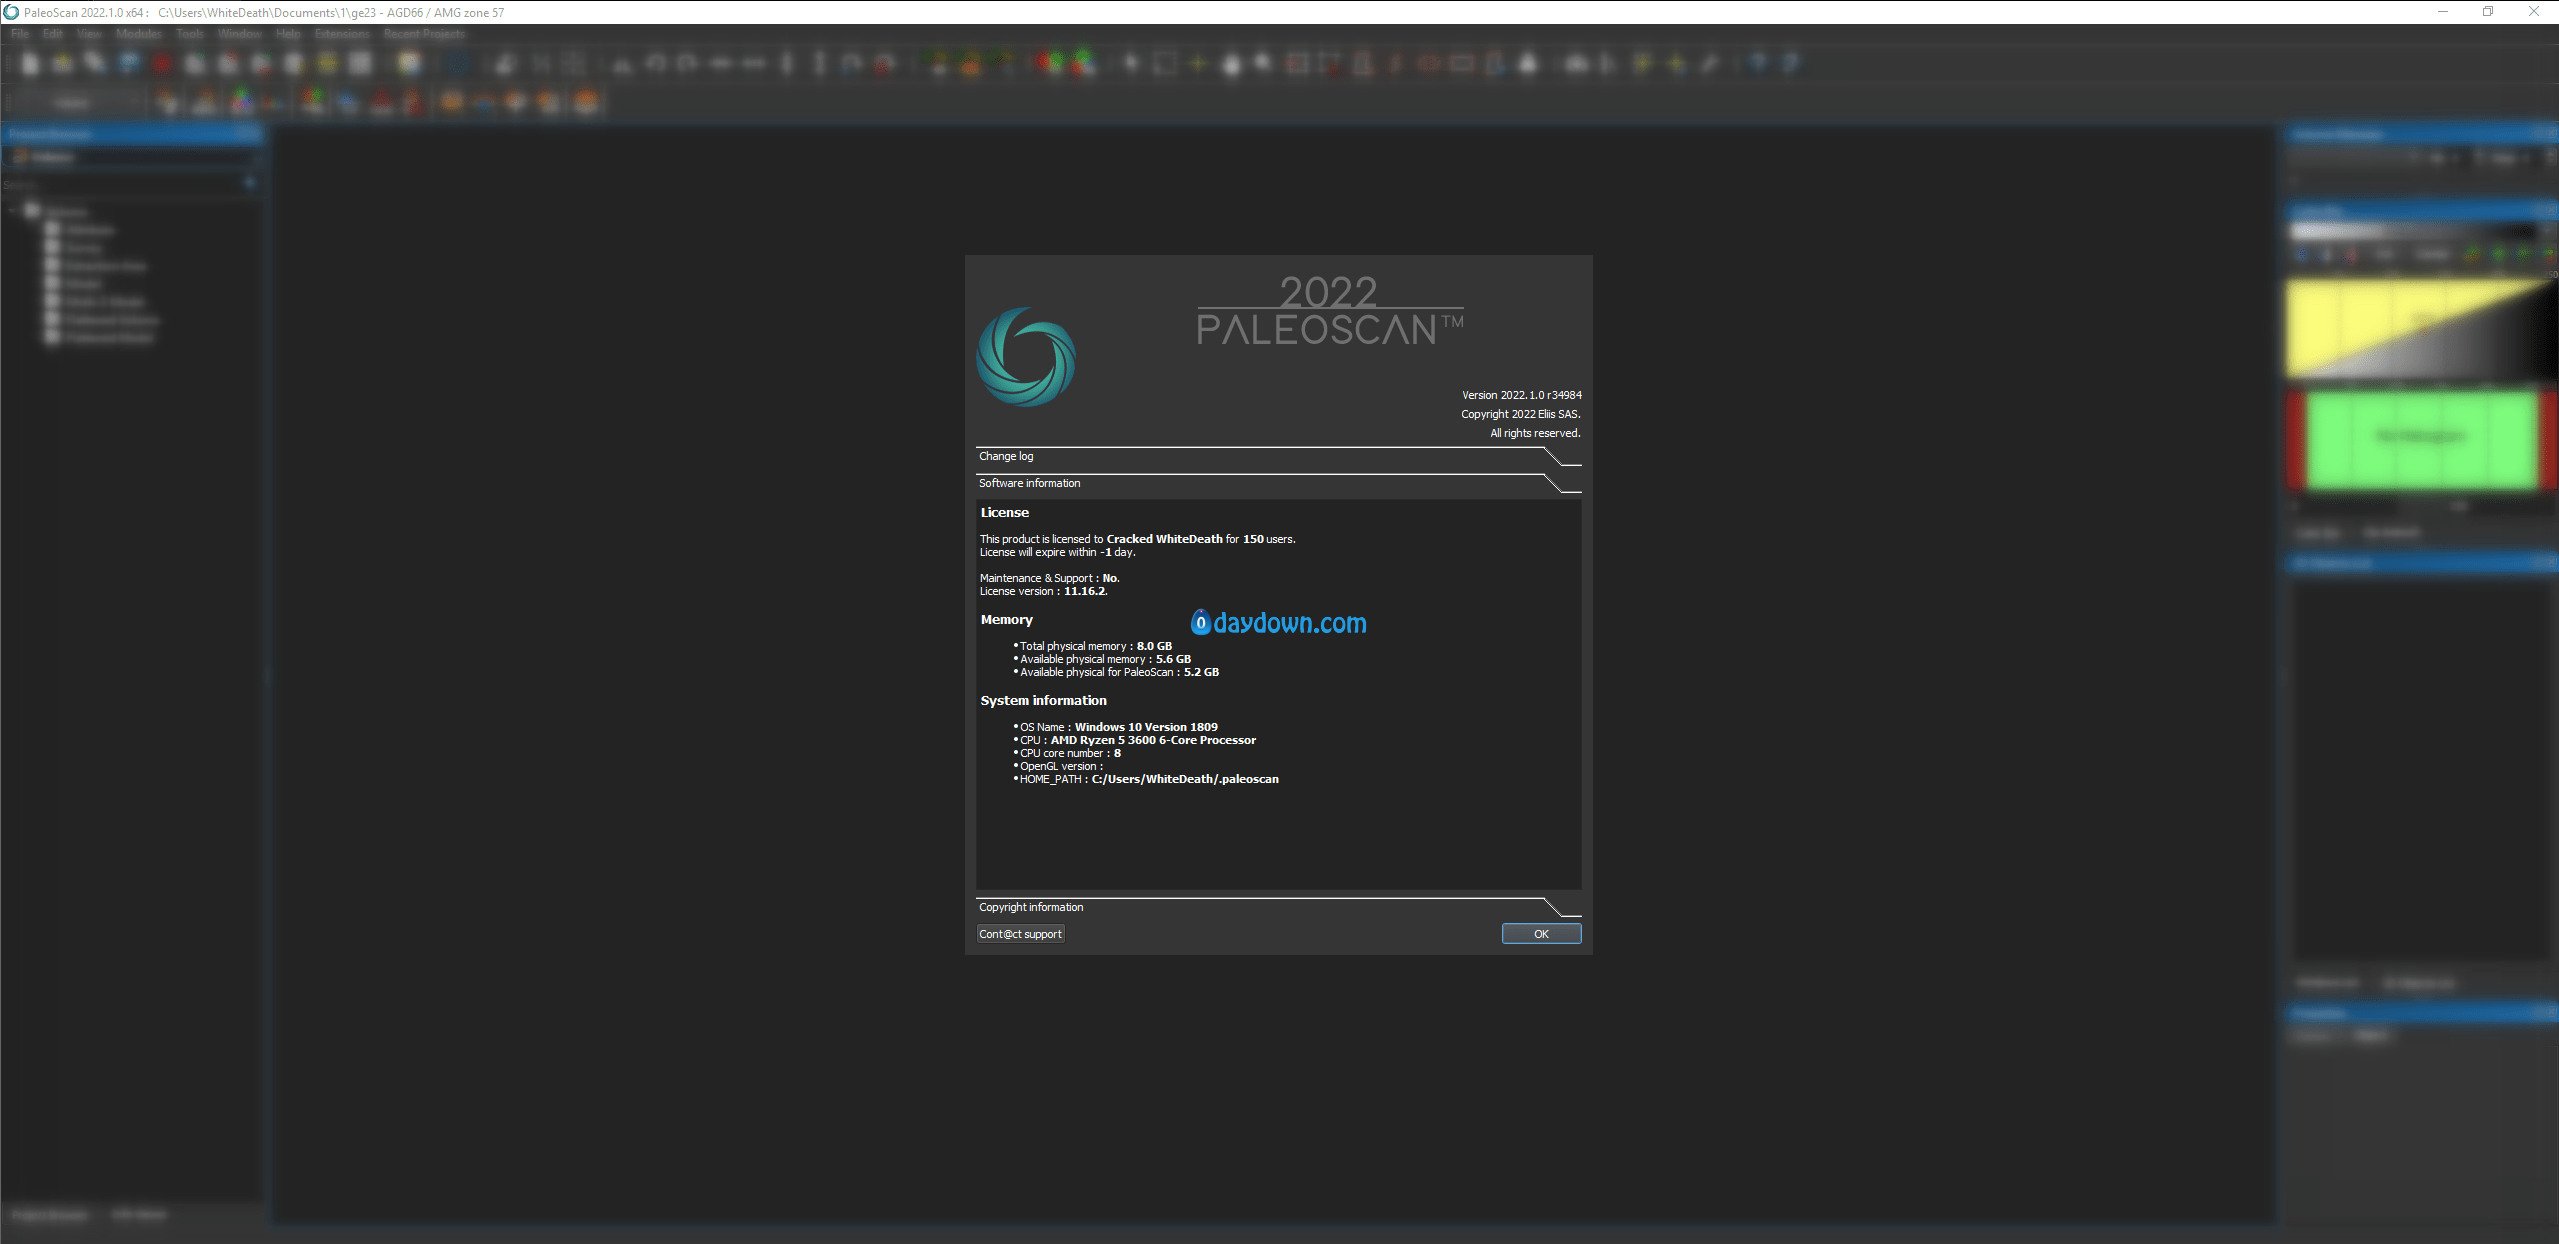Open the Modules menu
This screenshot has height=1244, width=2559.
[138, 34]
